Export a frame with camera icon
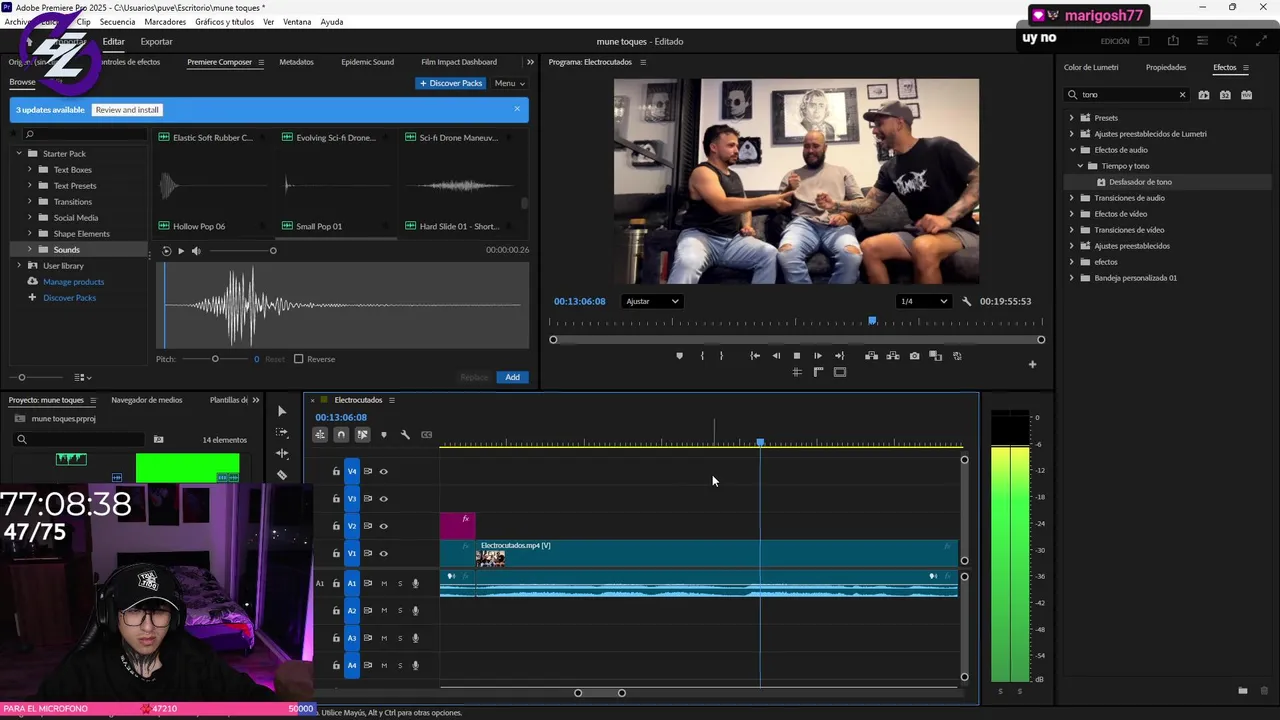Screen dimensions: 1280x720 click(x=914, y=356)
